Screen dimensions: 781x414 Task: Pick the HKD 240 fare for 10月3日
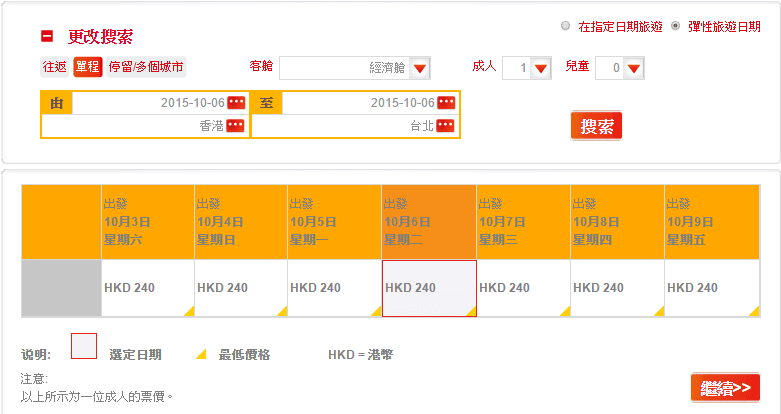click(x=147, y=288)
